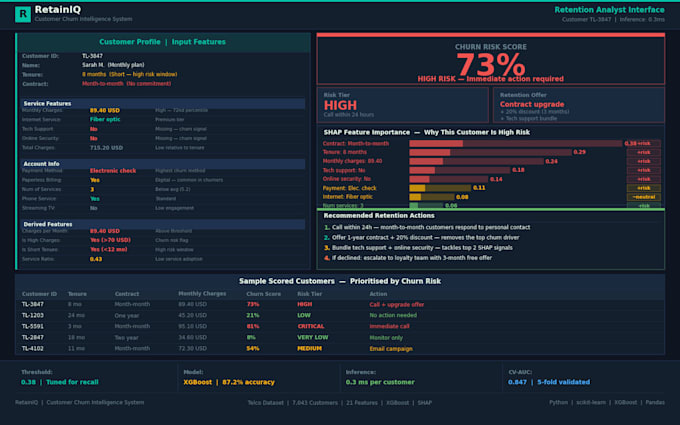Click the +risk tag on Payment: Elec. check
Viewport: 680px width, 425px height.
click(644, 188)
